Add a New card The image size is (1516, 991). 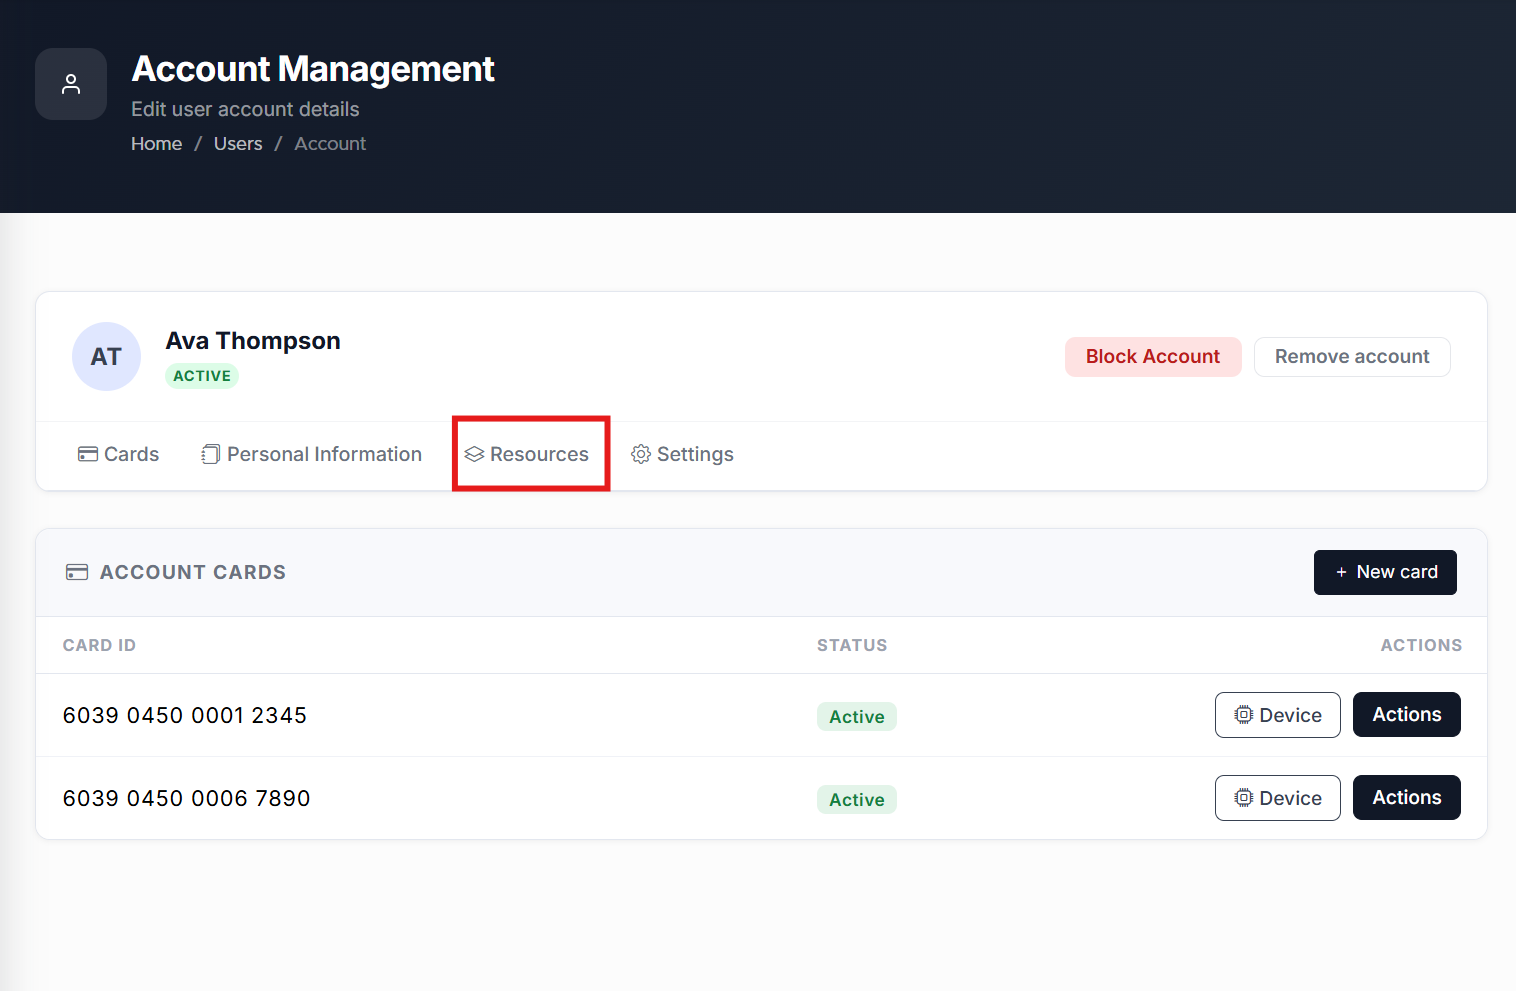coord(1385,572)
